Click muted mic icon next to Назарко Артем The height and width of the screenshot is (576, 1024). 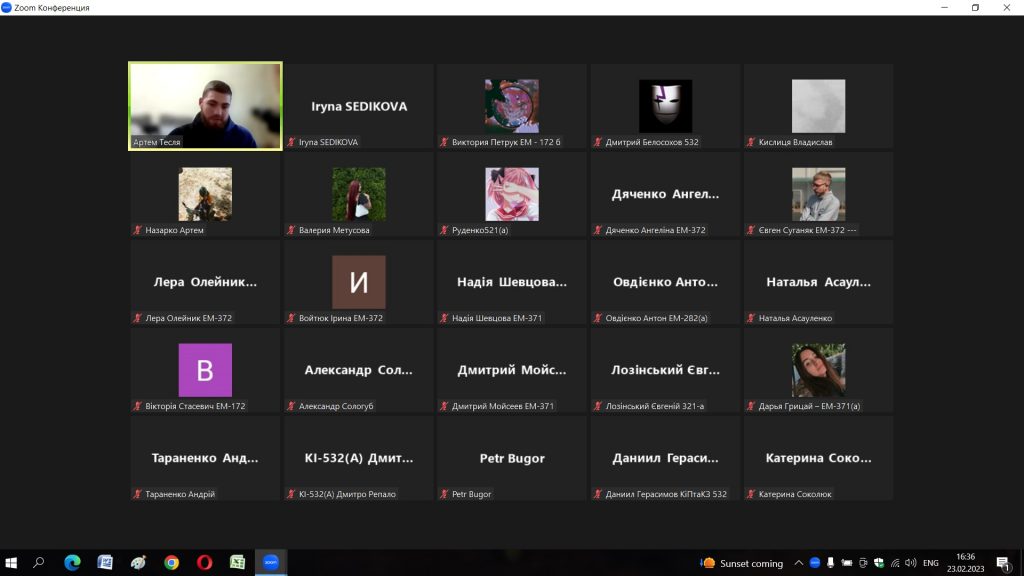pyautogui.click(x=138, y=231)
